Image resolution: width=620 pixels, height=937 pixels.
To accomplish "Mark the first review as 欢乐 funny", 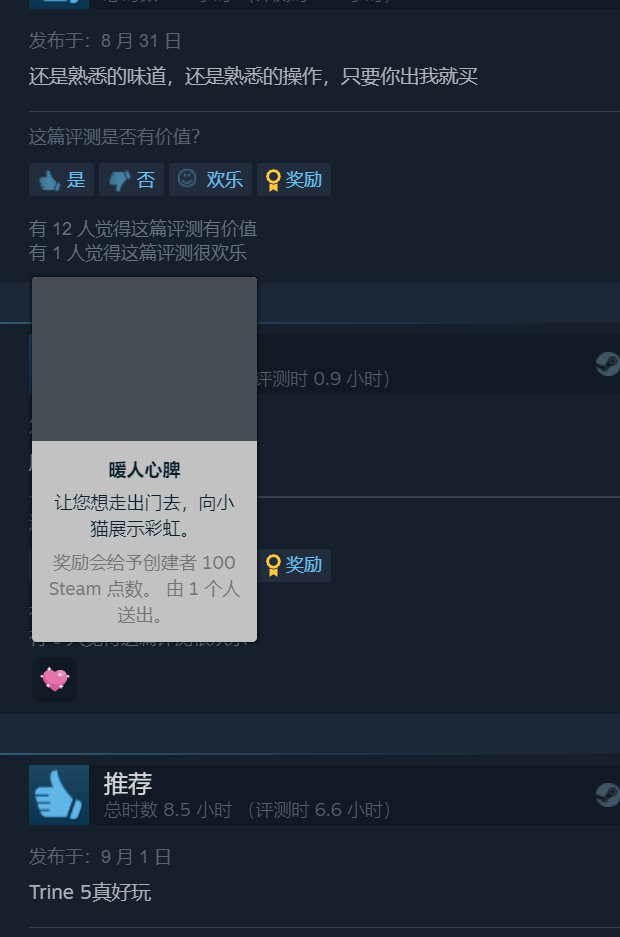I will tap(210, 179).
